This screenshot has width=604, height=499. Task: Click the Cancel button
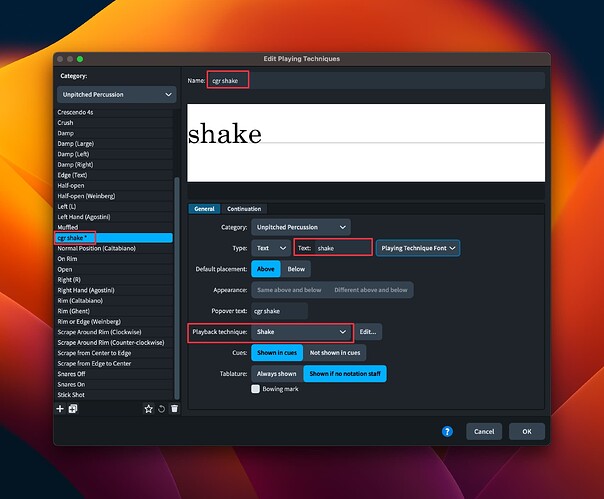484,432
